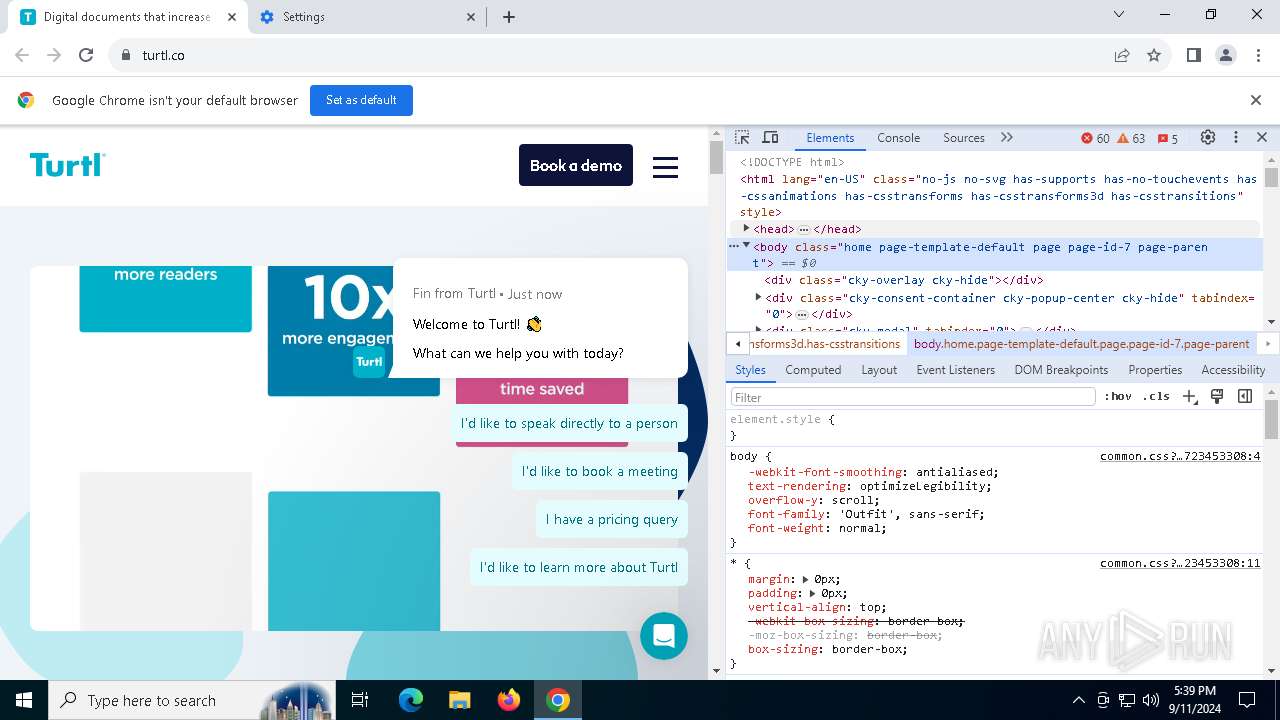This screenshot has width=1280, height=720.
Task: Choose 'I'd like to learn more about Turtl'
Action: (579, 567)
